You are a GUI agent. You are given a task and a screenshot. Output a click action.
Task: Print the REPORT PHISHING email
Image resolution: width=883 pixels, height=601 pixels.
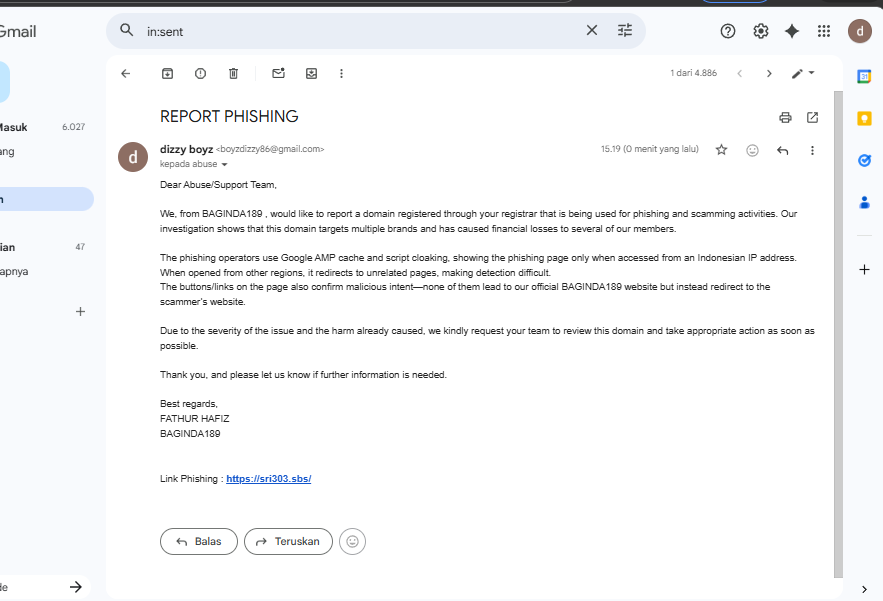pyautogui.click(x=785, y=117)
